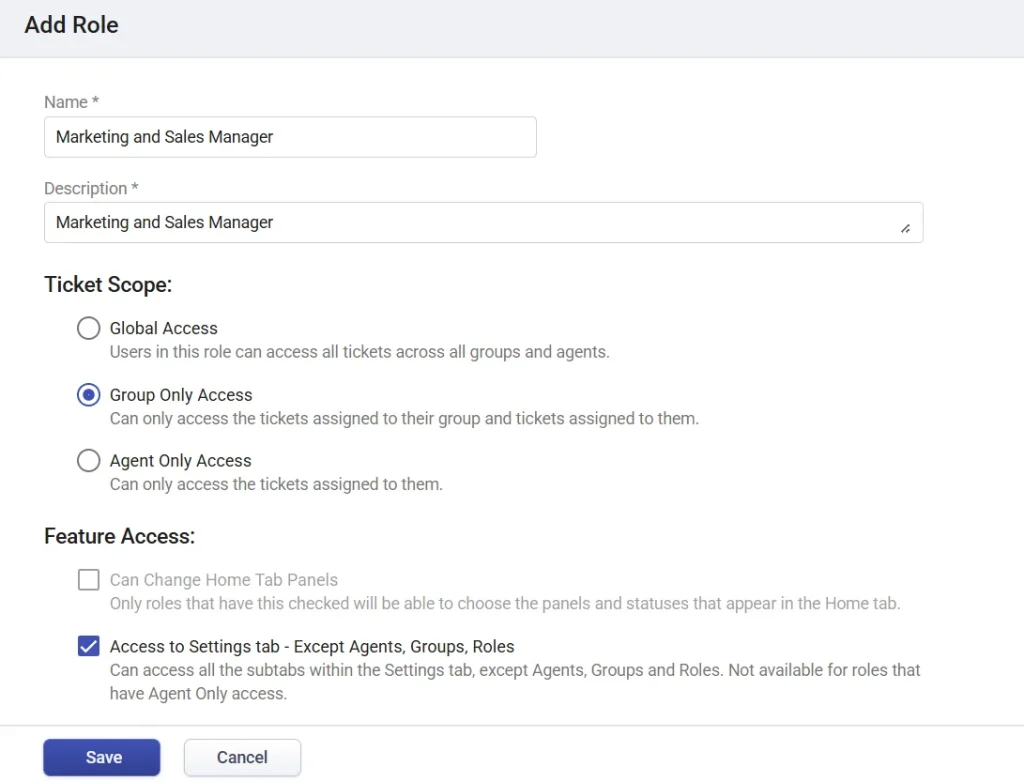This screenshot has width=1024, height=782.
Task: Click the 'Add Role' title
Action: click(x=72, y=25)
